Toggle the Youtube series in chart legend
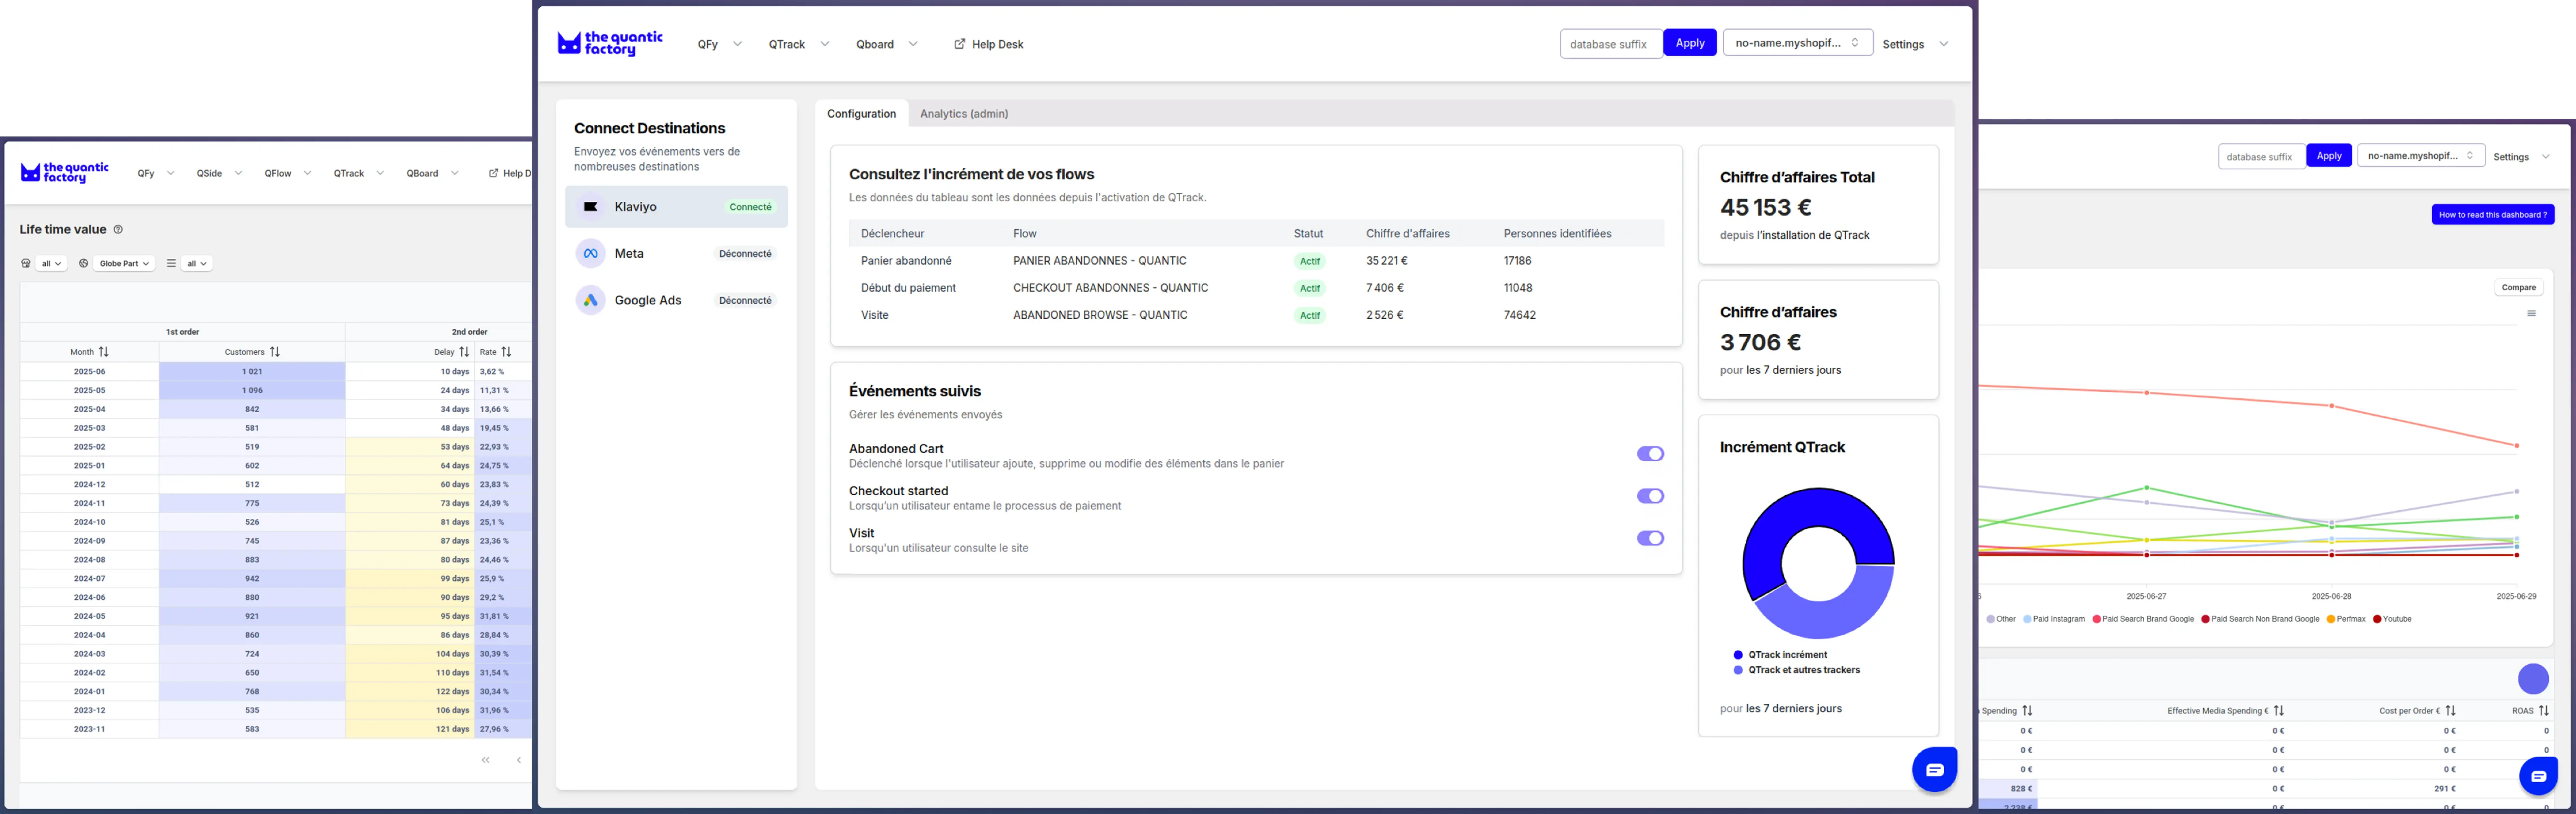The image size is (2576, 814). [x=2392, y=619]
